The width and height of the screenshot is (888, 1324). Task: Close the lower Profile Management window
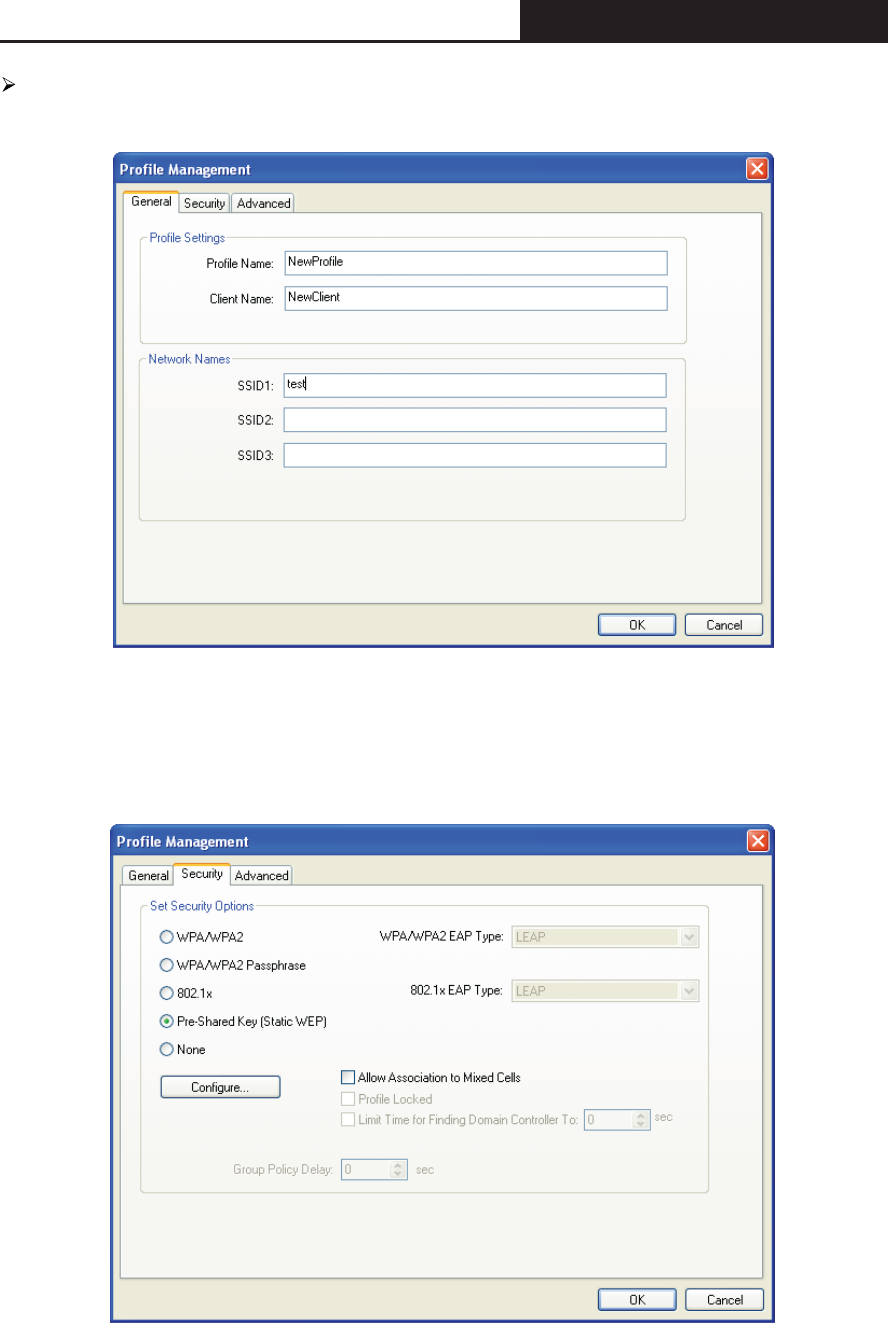758,841
